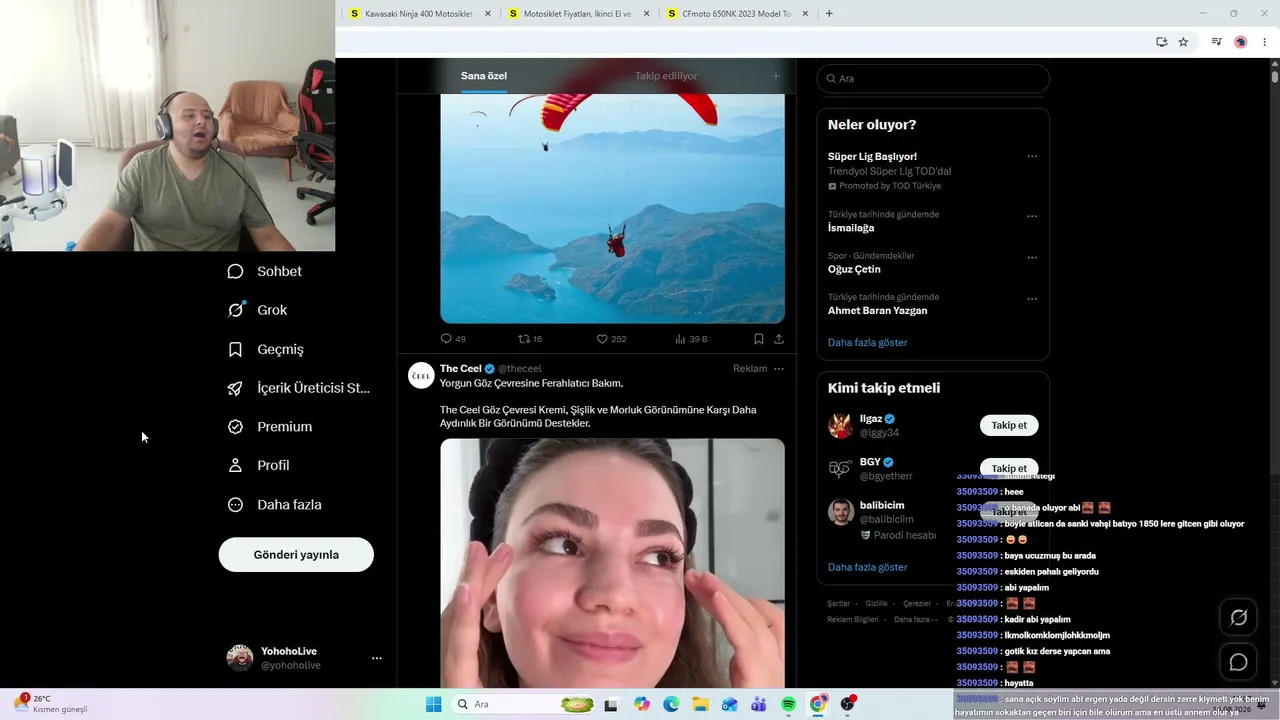Open the Chrome profile avatar
Viewport: 1280px width, 720px height.
click(x=1241, y=42)
